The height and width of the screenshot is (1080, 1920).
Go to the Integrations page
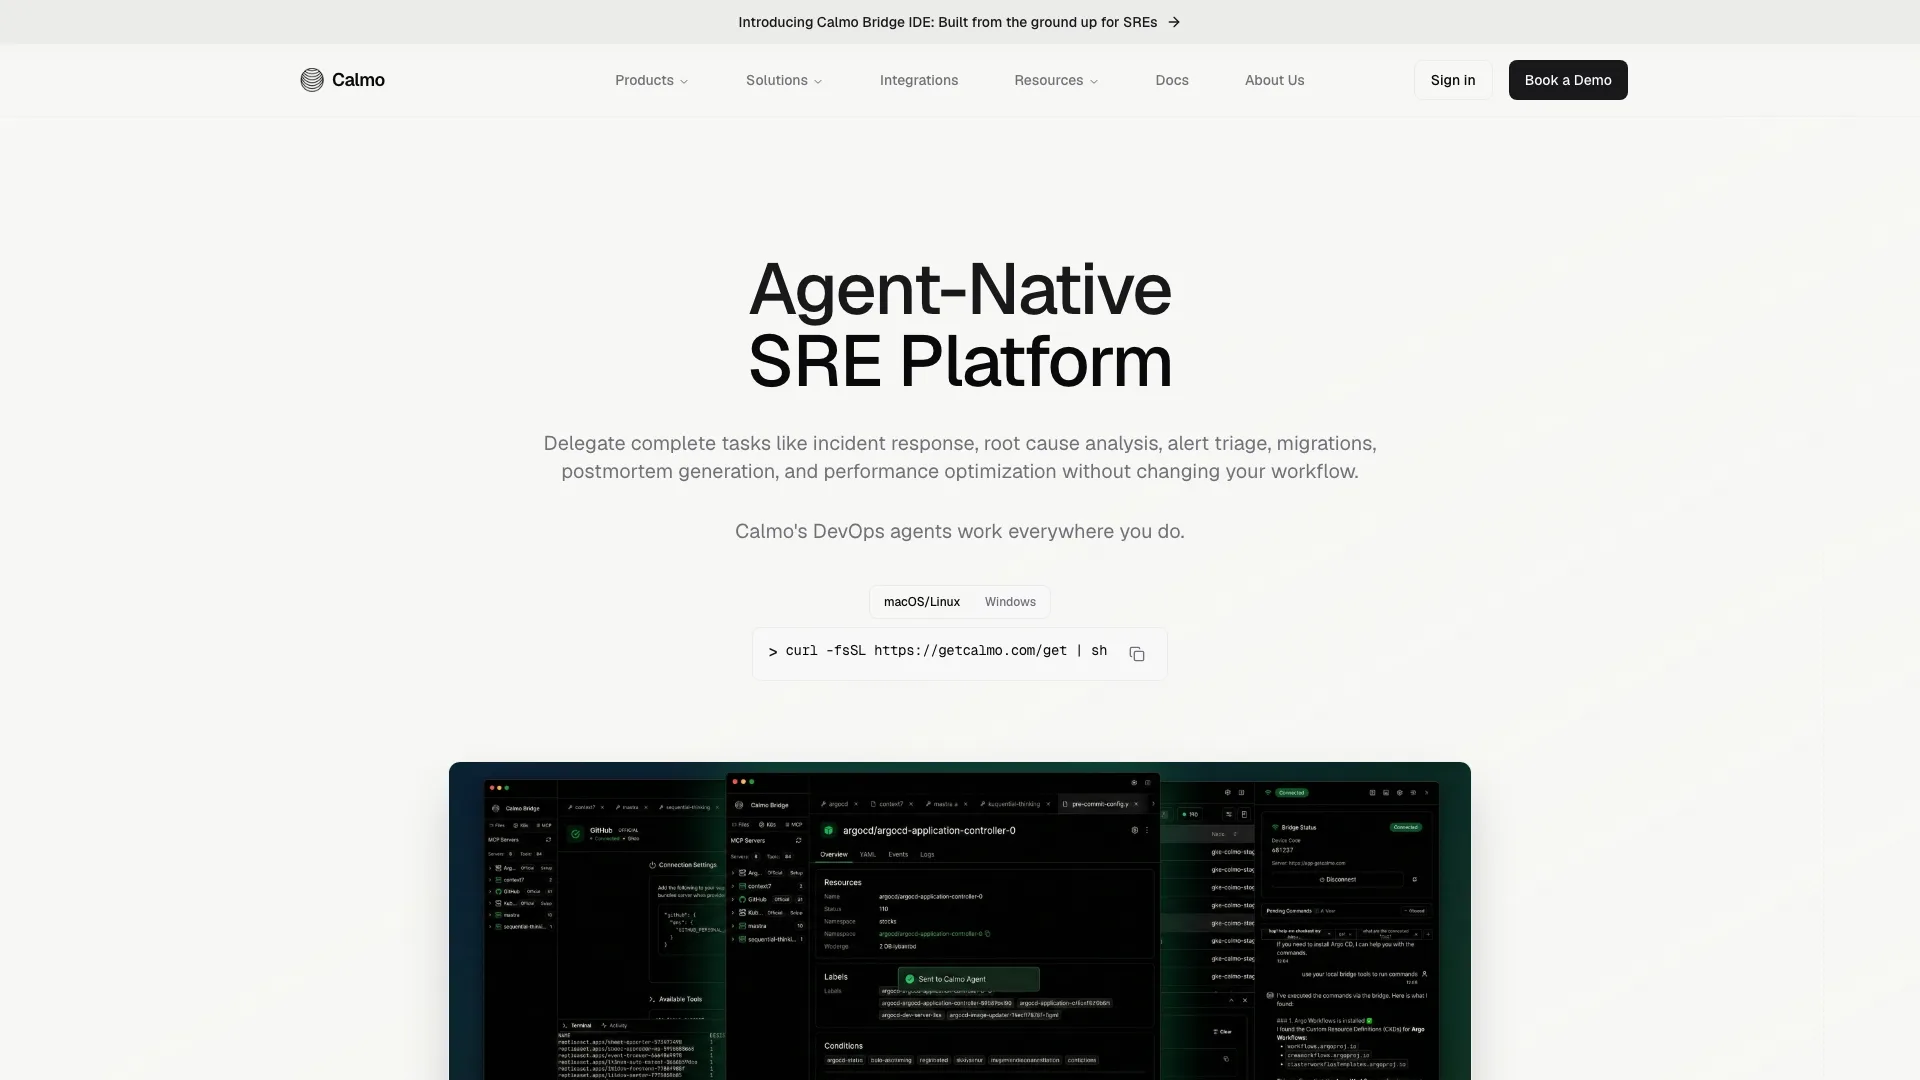pos(919,80)
